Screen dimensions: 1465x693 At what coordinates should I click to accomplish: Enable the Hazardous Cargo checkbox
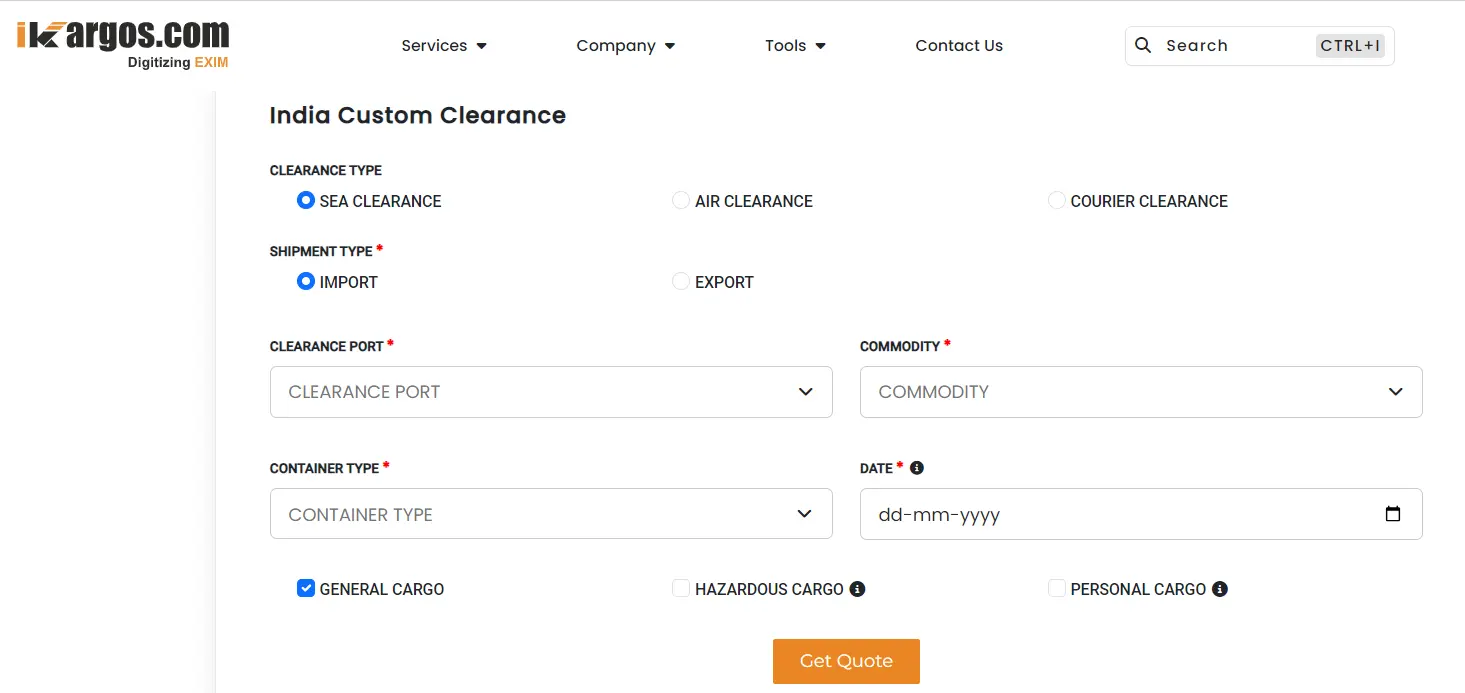[681, 589]
